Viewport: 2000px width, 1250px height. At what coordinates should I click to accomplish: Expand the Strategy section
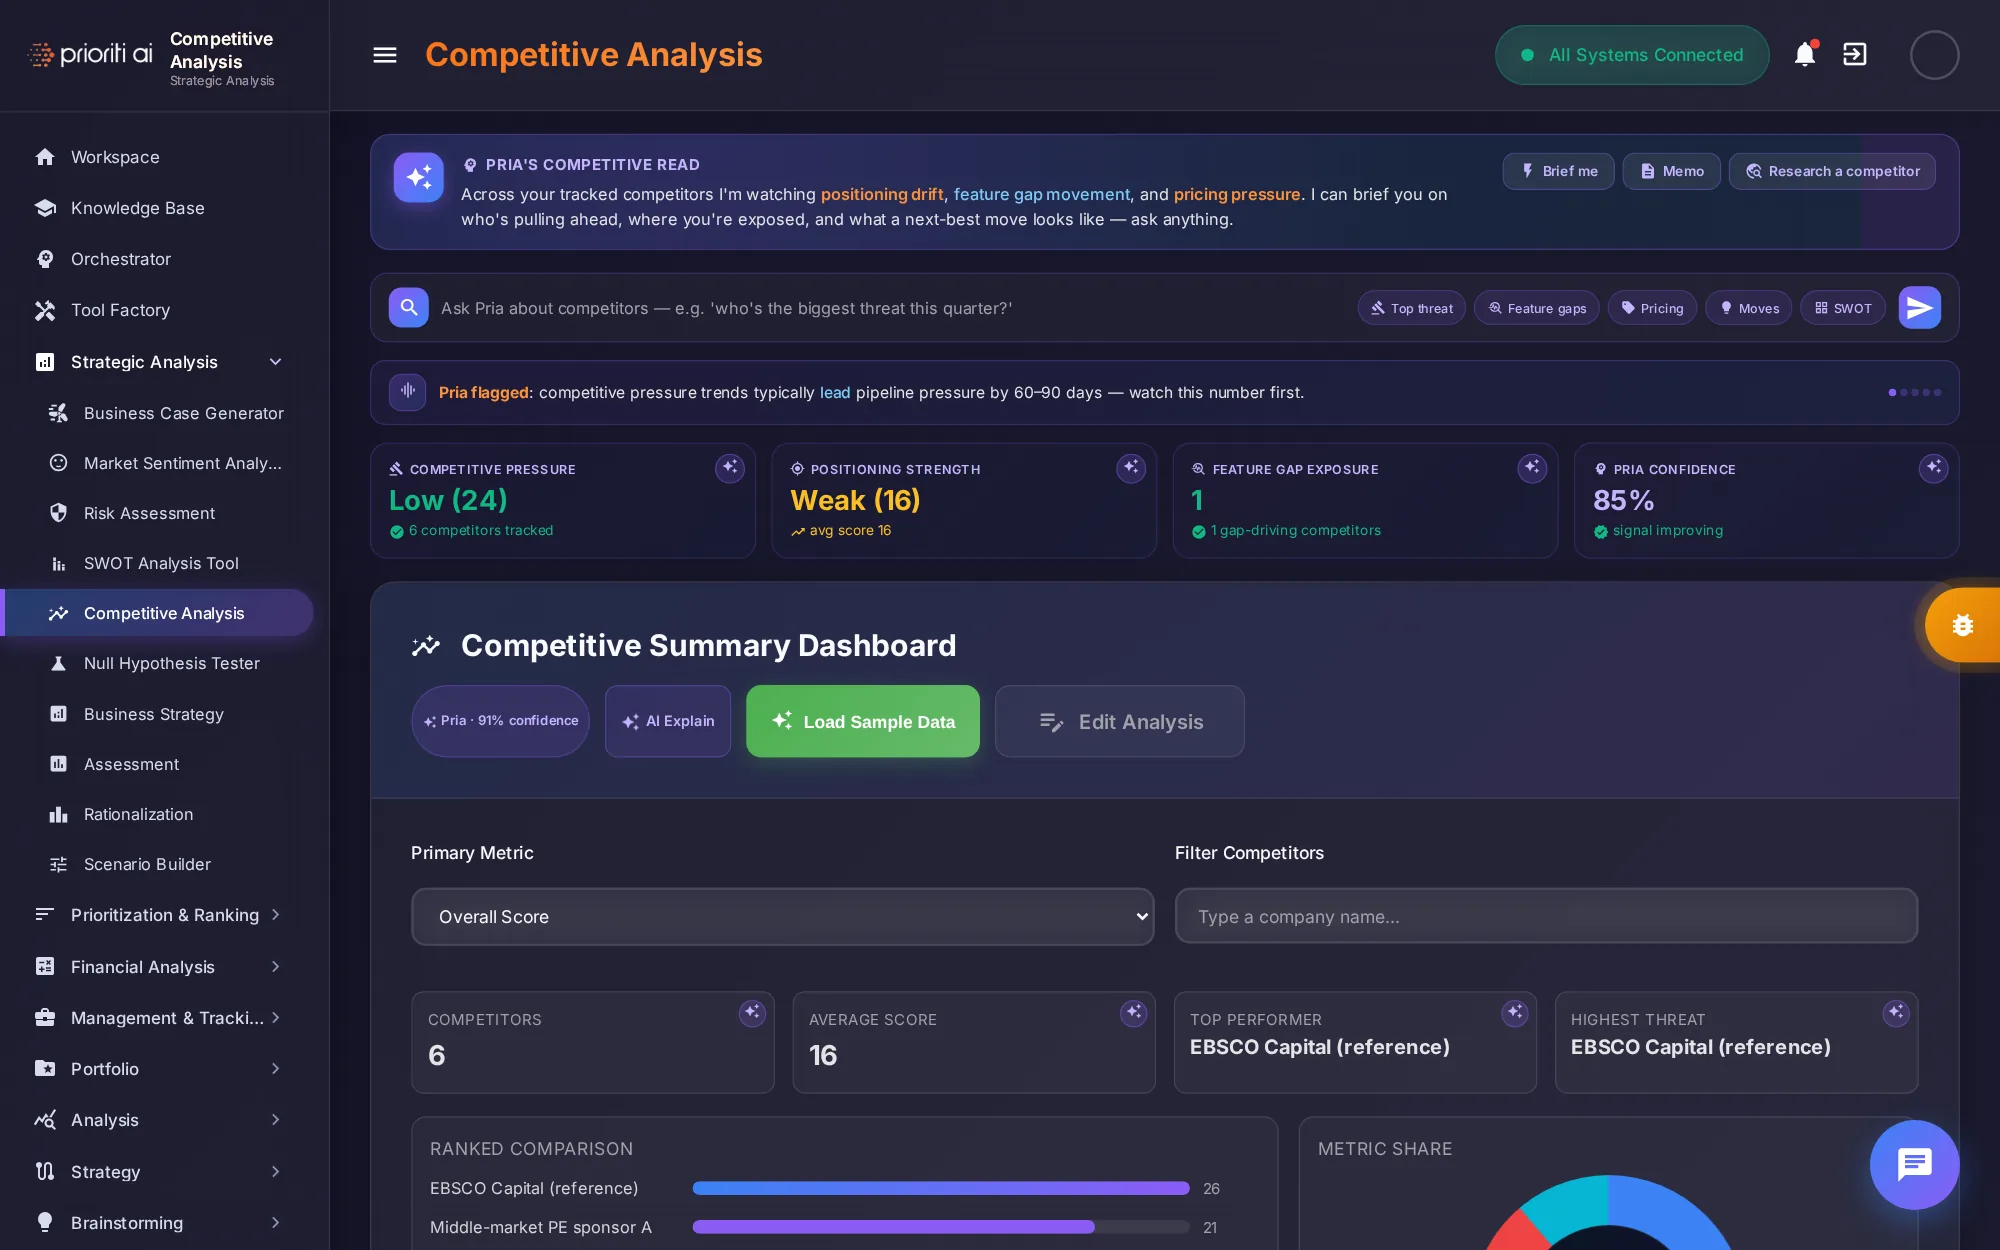tap(275, 1172)
